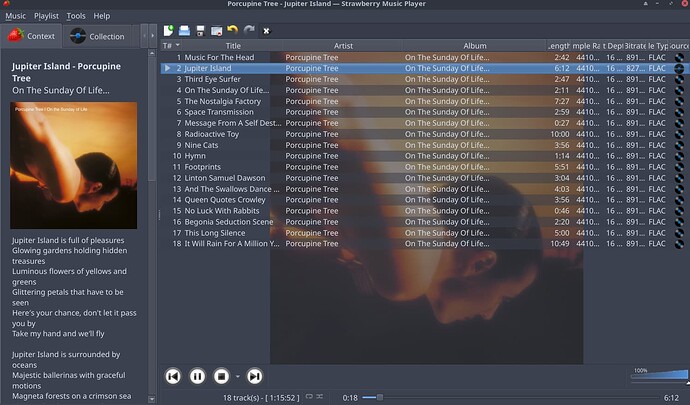Sort by Bitrate column header
Image resolution: width=690 pixels, height=405 pixels.
tap(635, 45)
